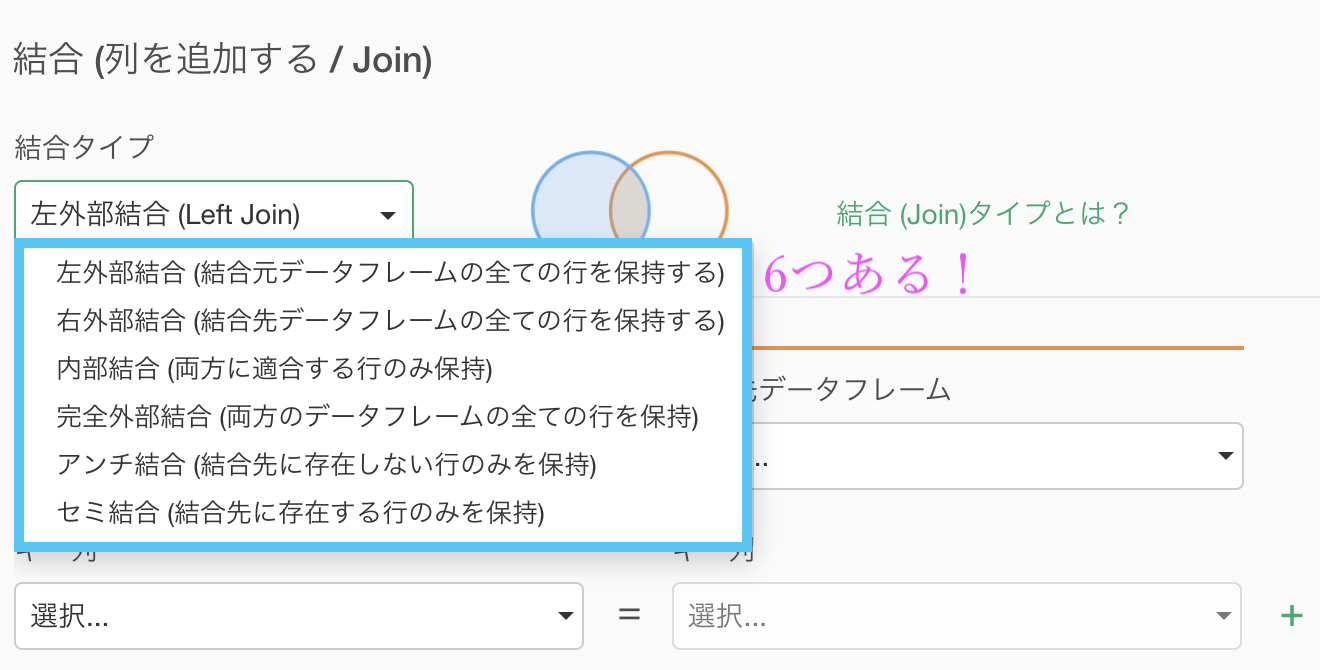Click the green plus icon to add key column
The width and height of the screenshot is (1320, 670).
click(1292, 616)
